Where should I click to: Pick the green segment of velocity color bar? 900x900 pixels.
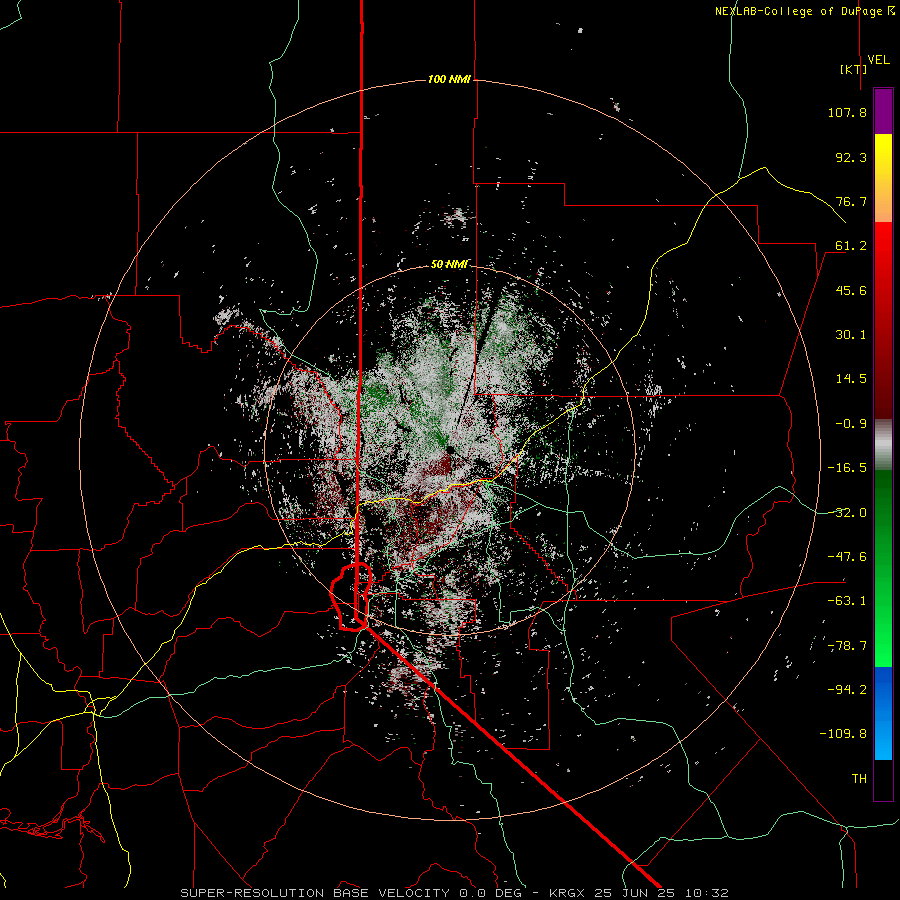883,568
